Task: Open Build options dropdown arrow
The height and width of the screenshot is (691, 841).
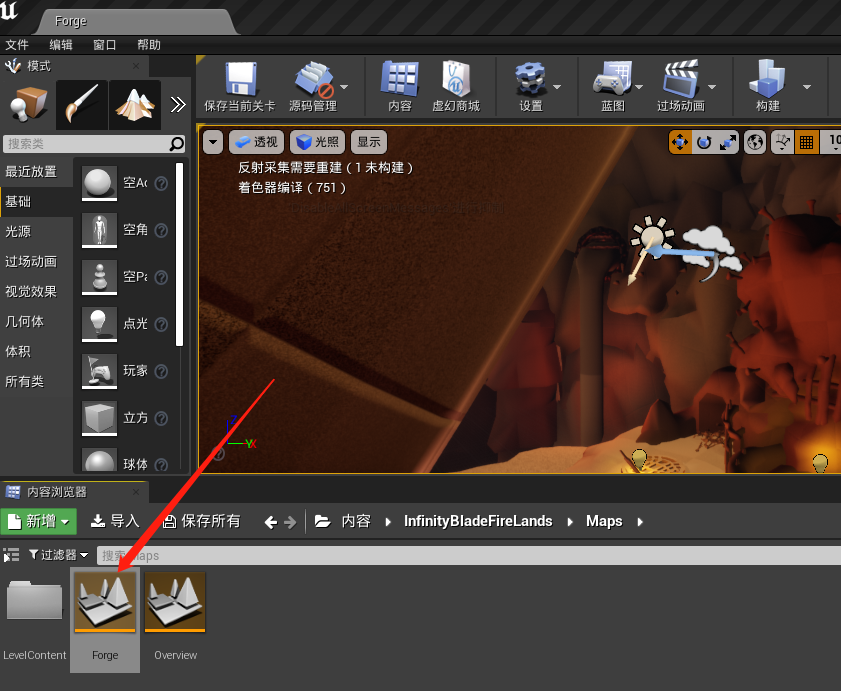Action: [807, 86]
